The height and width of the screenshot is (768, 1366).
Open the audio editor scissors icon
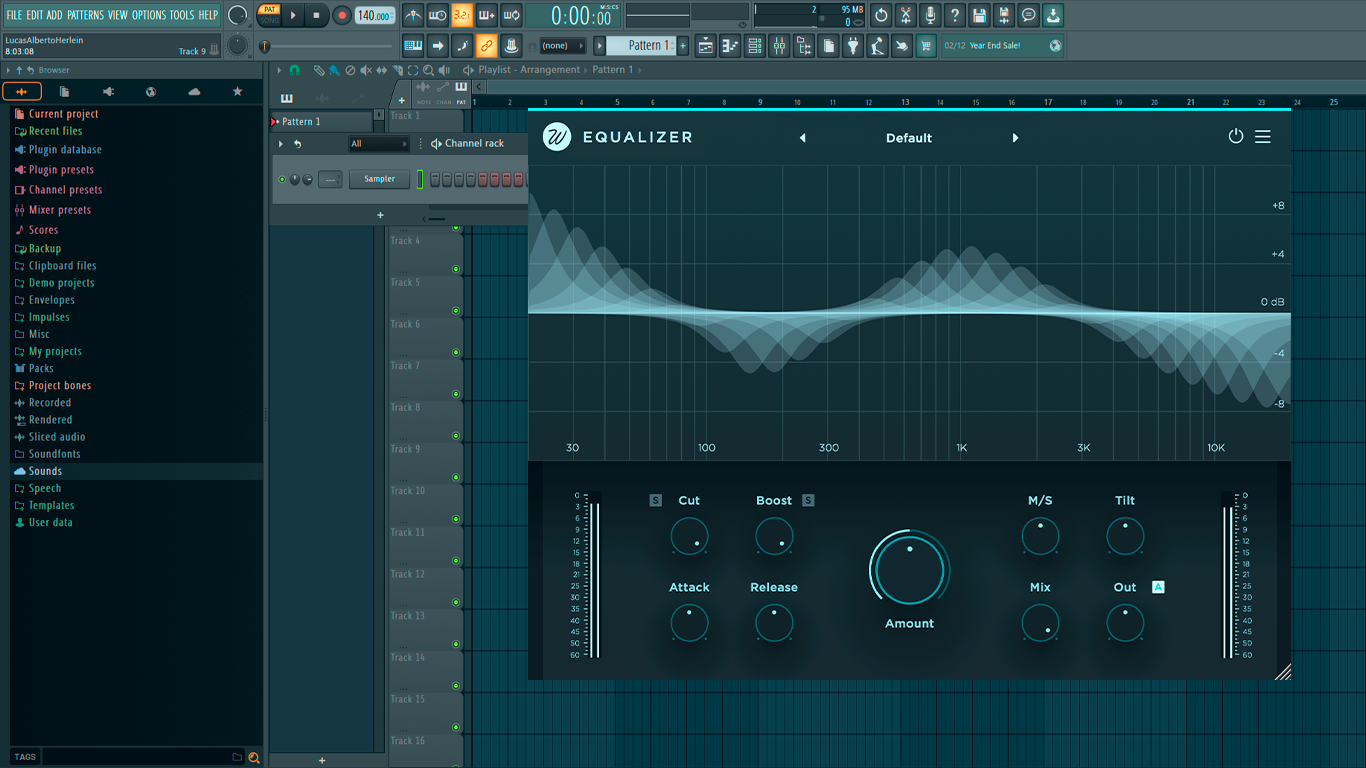(x=906, y=15)
